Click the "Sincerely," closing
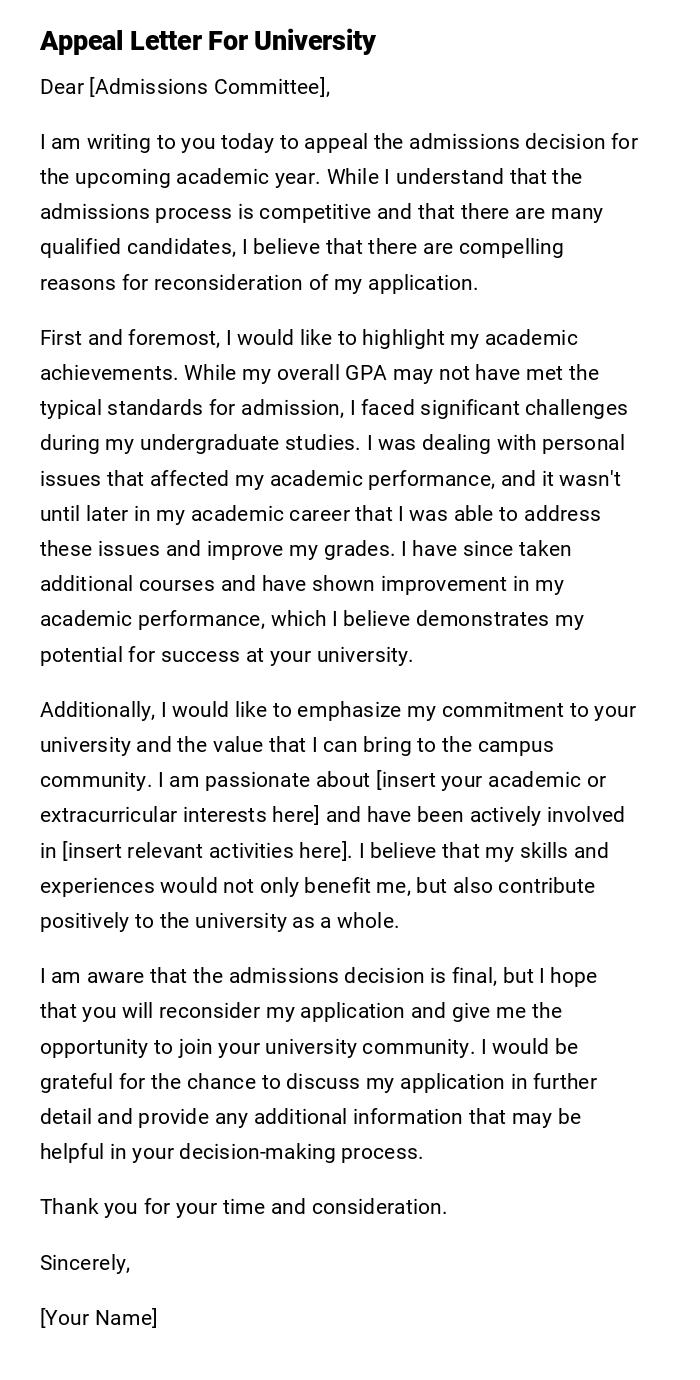This screenshot has height=1380, width=700. click(85, 1263)
